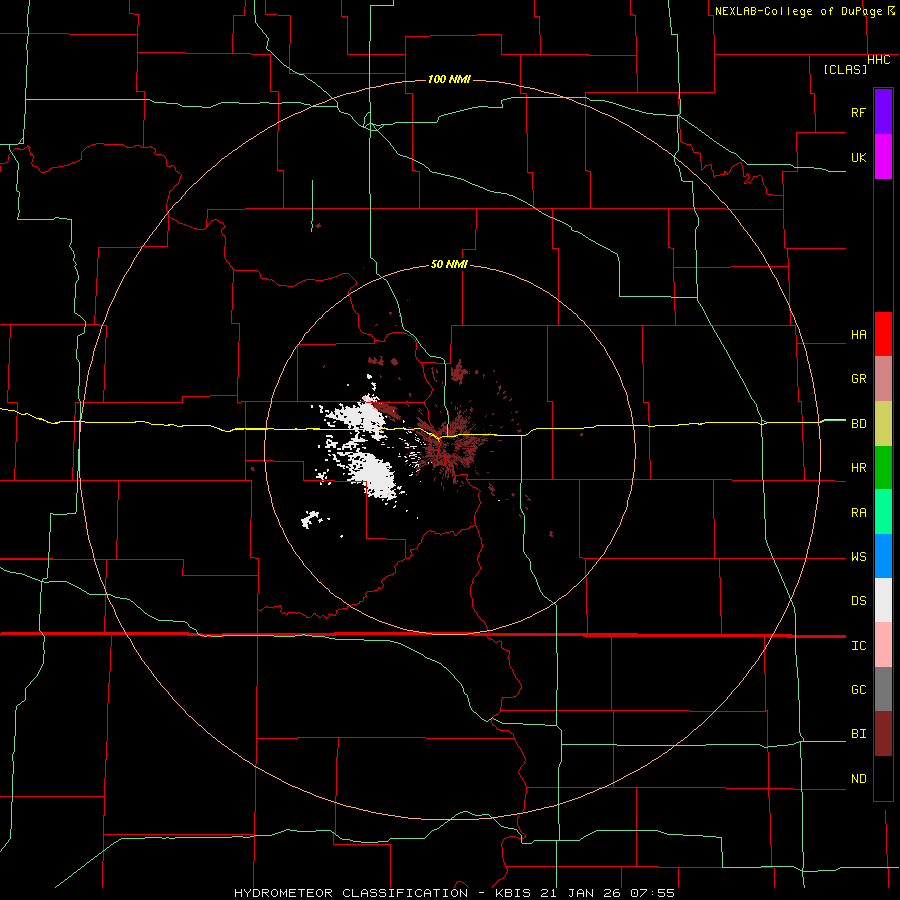The image size is (900, 900).
Task: Click the 07:55 timestamp
Action: click(x=652, y=893)
